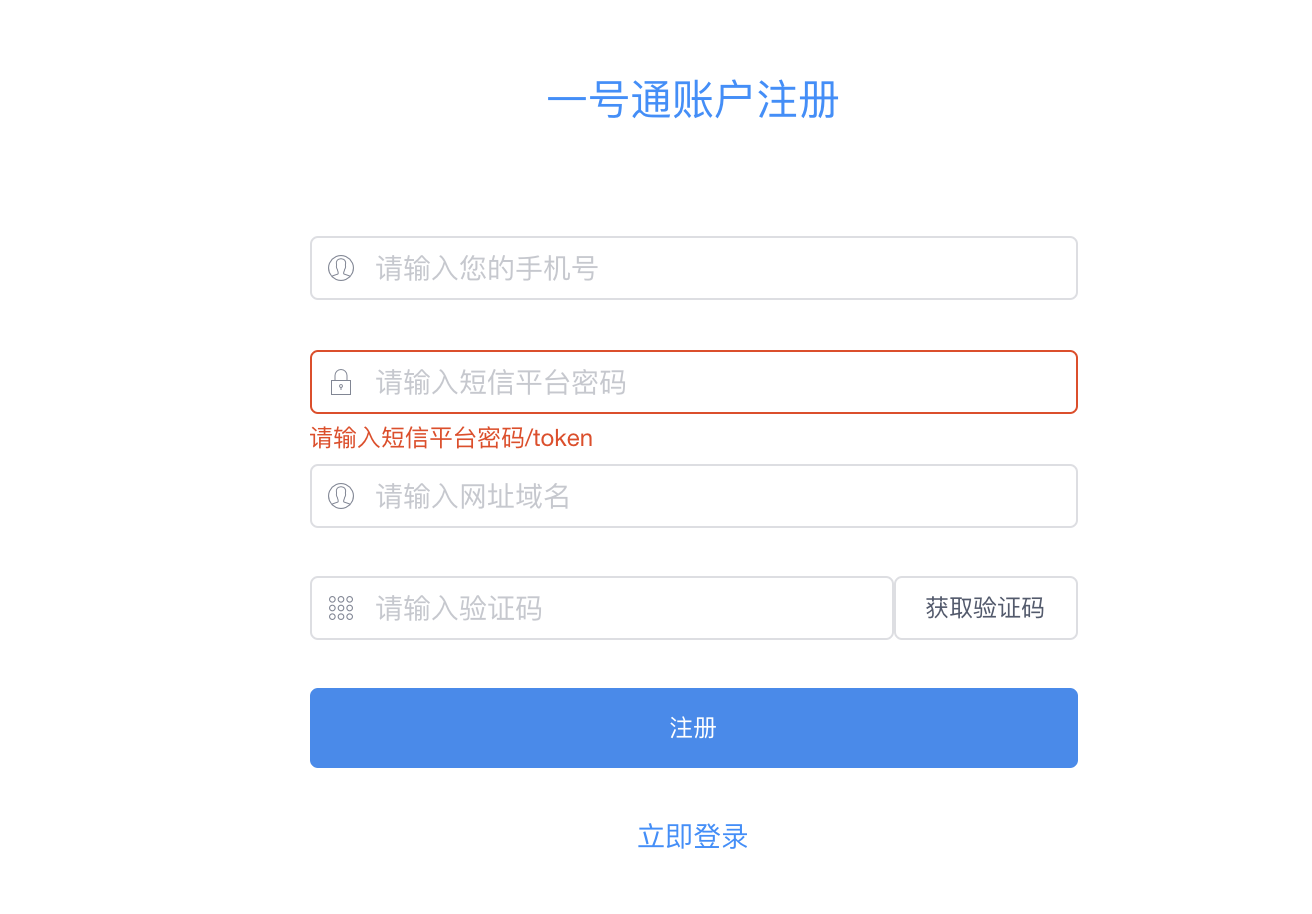
Task: Select the placeholder text 请输入验证码
Action: tap(459, 608)
